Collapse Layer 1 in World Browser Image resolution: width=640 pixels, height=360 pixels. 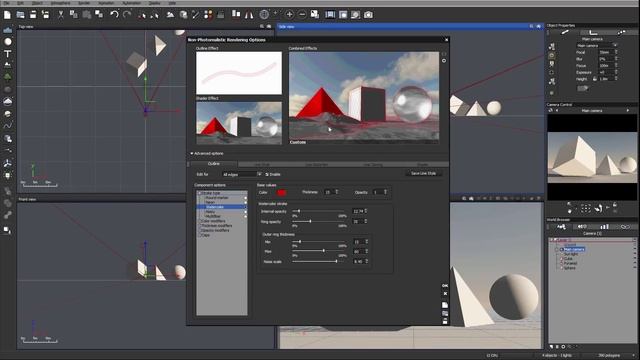[x=551, y=240]
